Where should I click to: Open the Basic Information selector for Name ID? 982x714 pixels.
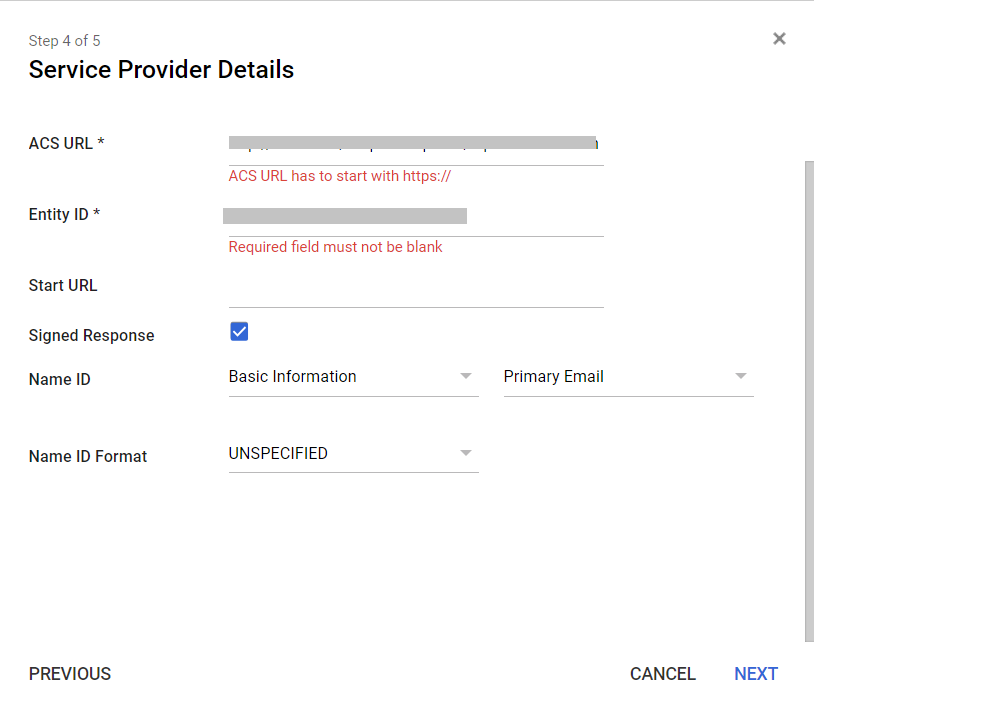pyautogui.click(x=340, y=376)
